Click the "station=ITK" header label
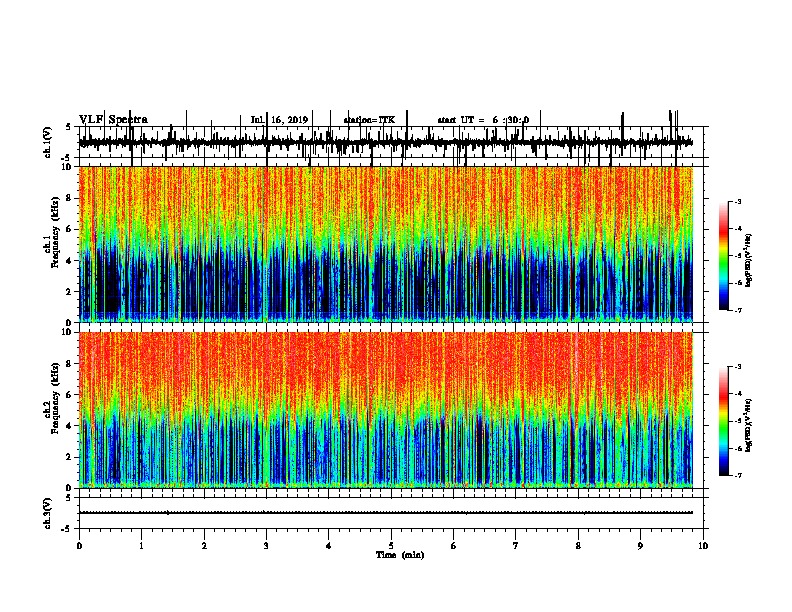This screenshot has width=792, height=612. pyautogui.click(x=369, y=120)
